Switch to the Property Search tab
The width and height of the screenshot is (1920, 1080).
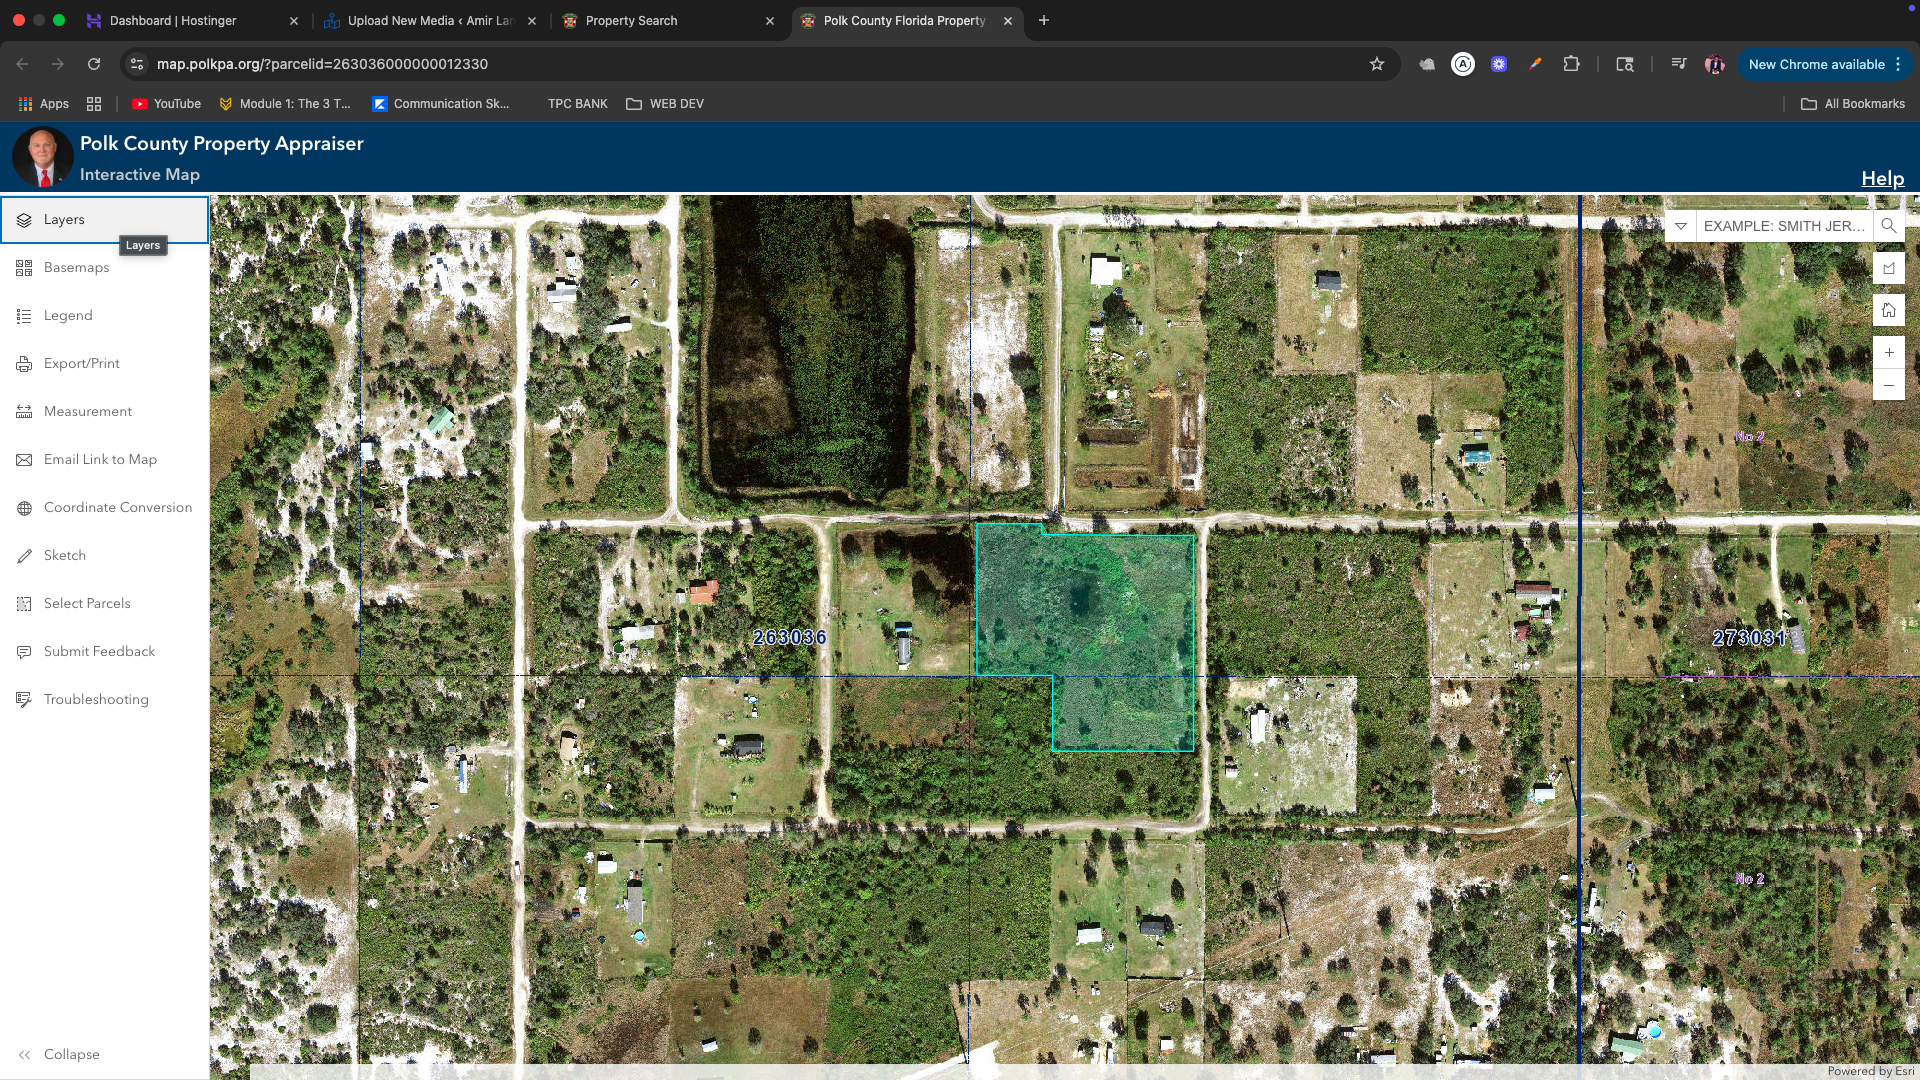click(x=630, y=20)
